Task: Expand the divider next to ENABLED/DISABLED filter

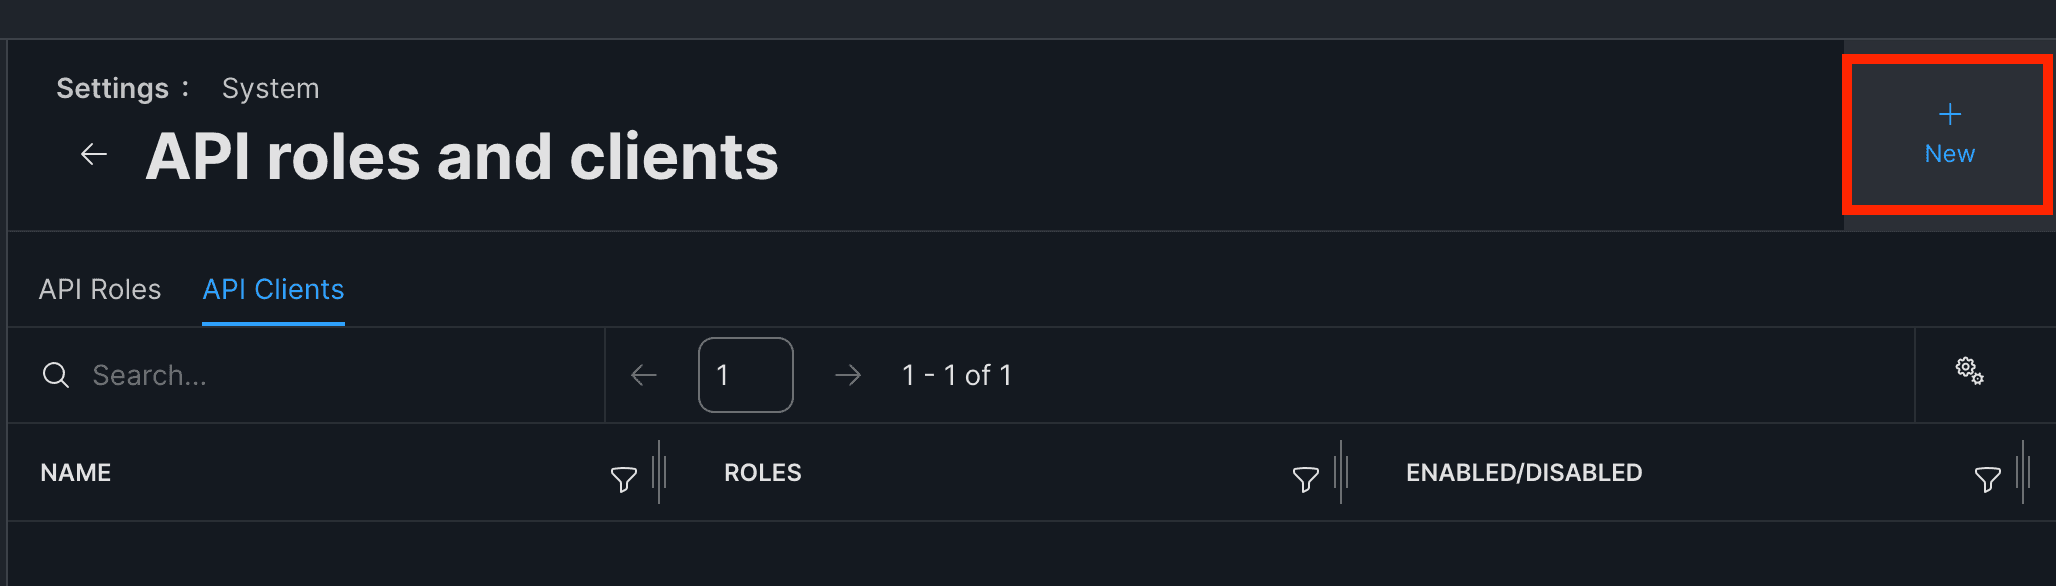Action: pyautogui.click(x=2024, y=472)
